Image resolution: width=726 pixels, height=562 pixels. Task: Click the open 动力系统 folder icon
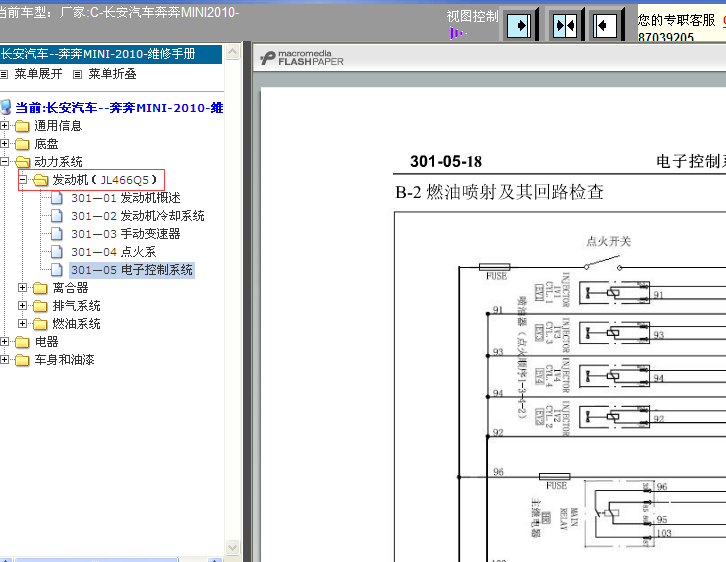(22, 162)
